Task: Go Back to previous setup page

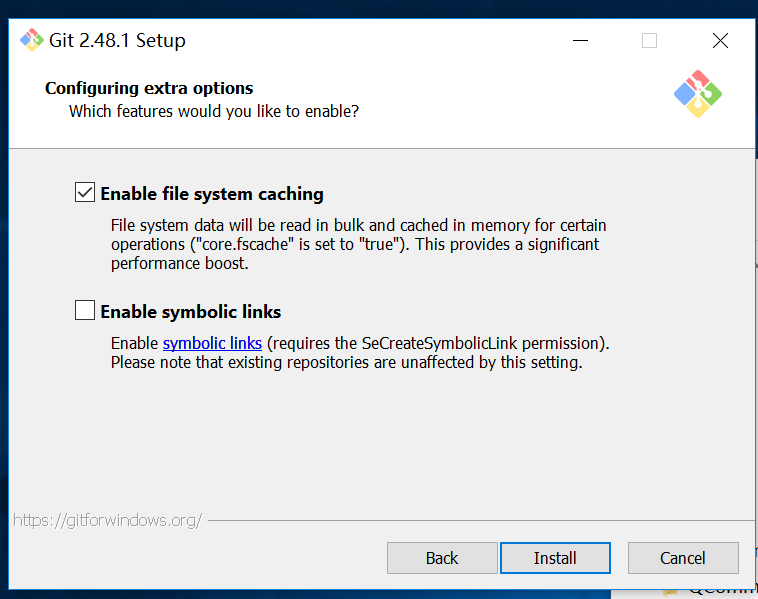Action: pos(442,558)
